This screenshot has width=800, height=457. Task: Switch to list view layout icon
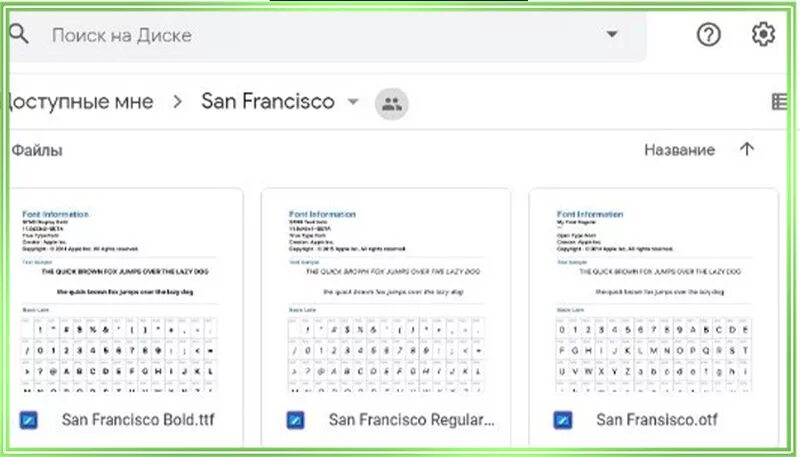pyautogui.click(x=779, y=101)
